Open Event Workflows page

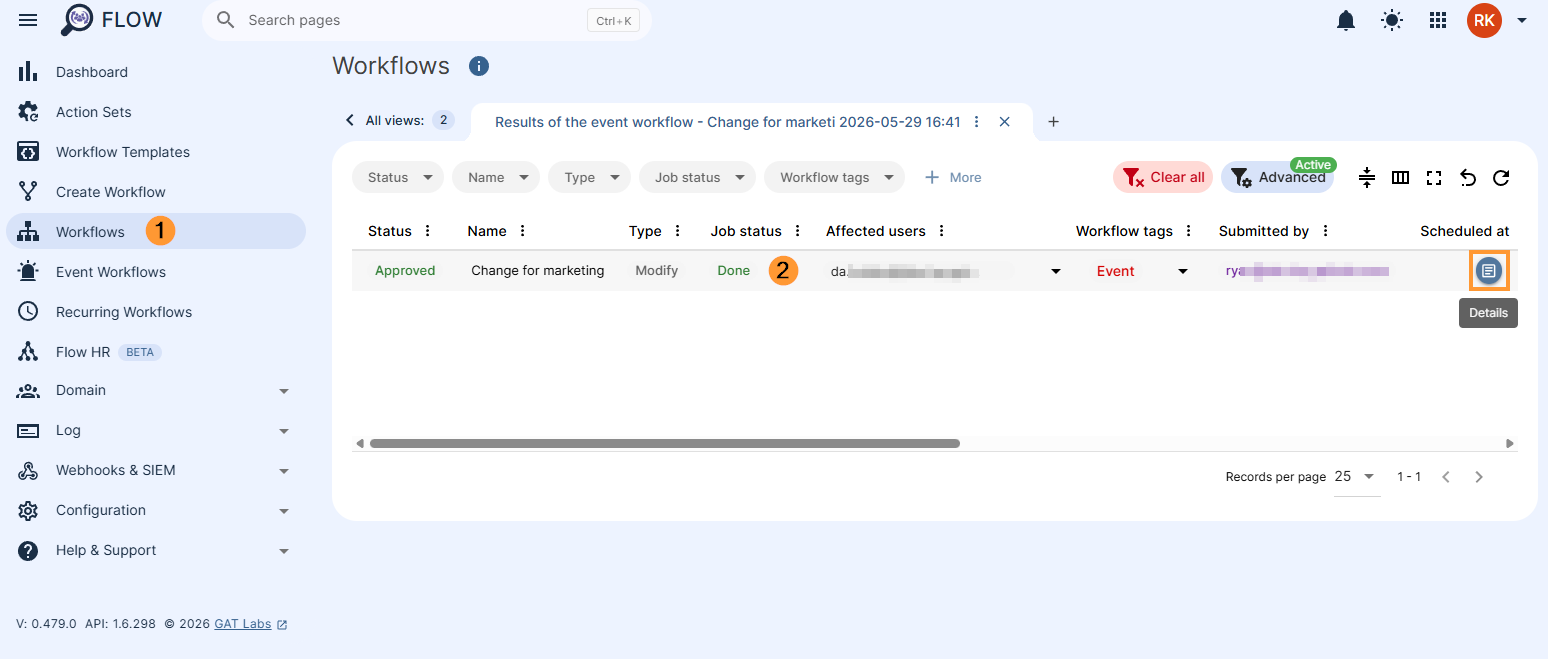pos(155,272)
